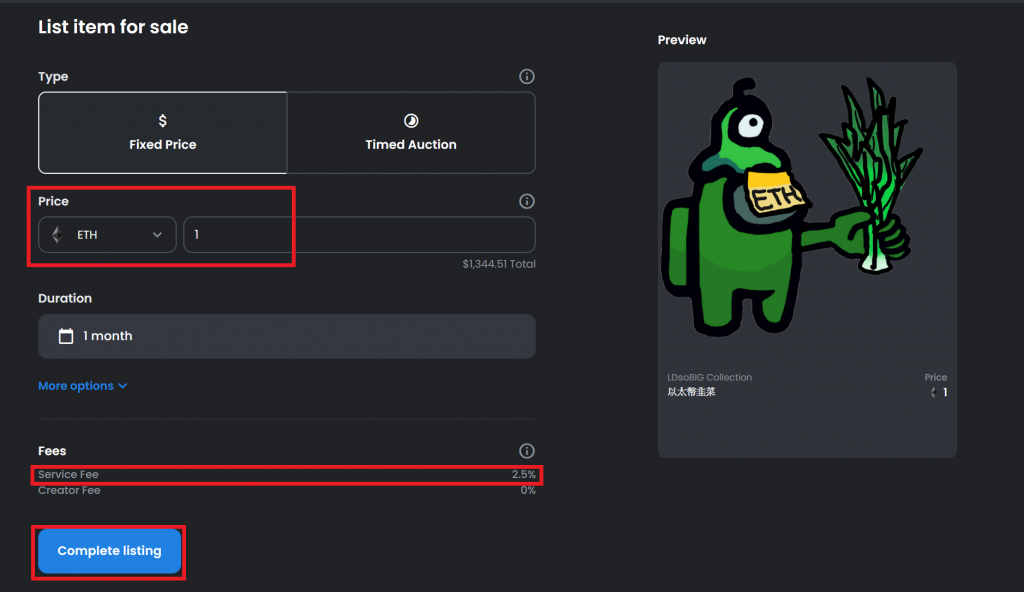Viewport: 1024px width, 592px height.
Task: Click the ETH price icon in preview card
Action: (934, 392)
